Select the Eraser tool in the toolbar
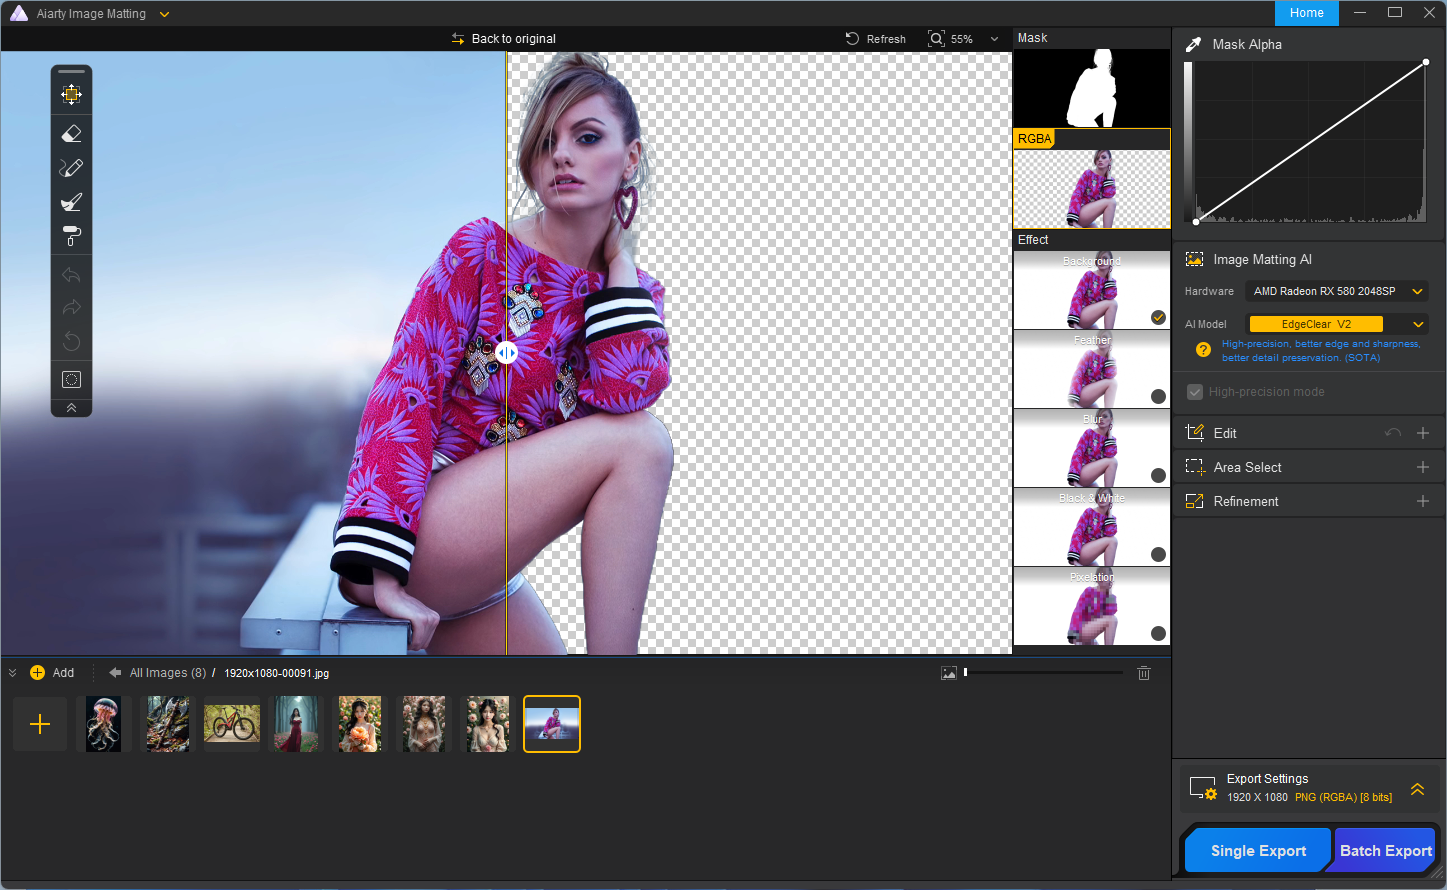 pos(71,134)
